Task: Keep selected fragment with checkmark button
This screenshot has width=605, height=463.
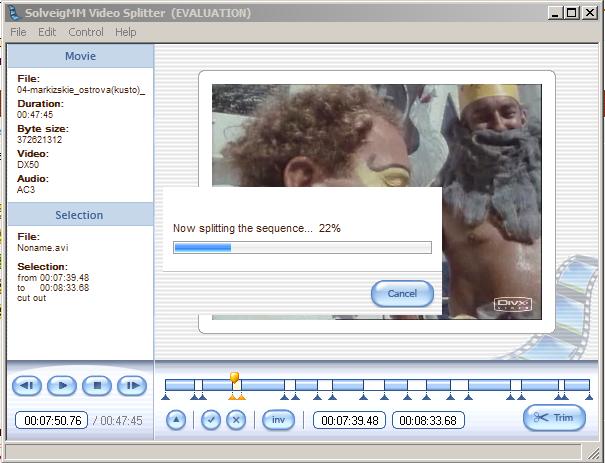Action: [x=211, y=420]
